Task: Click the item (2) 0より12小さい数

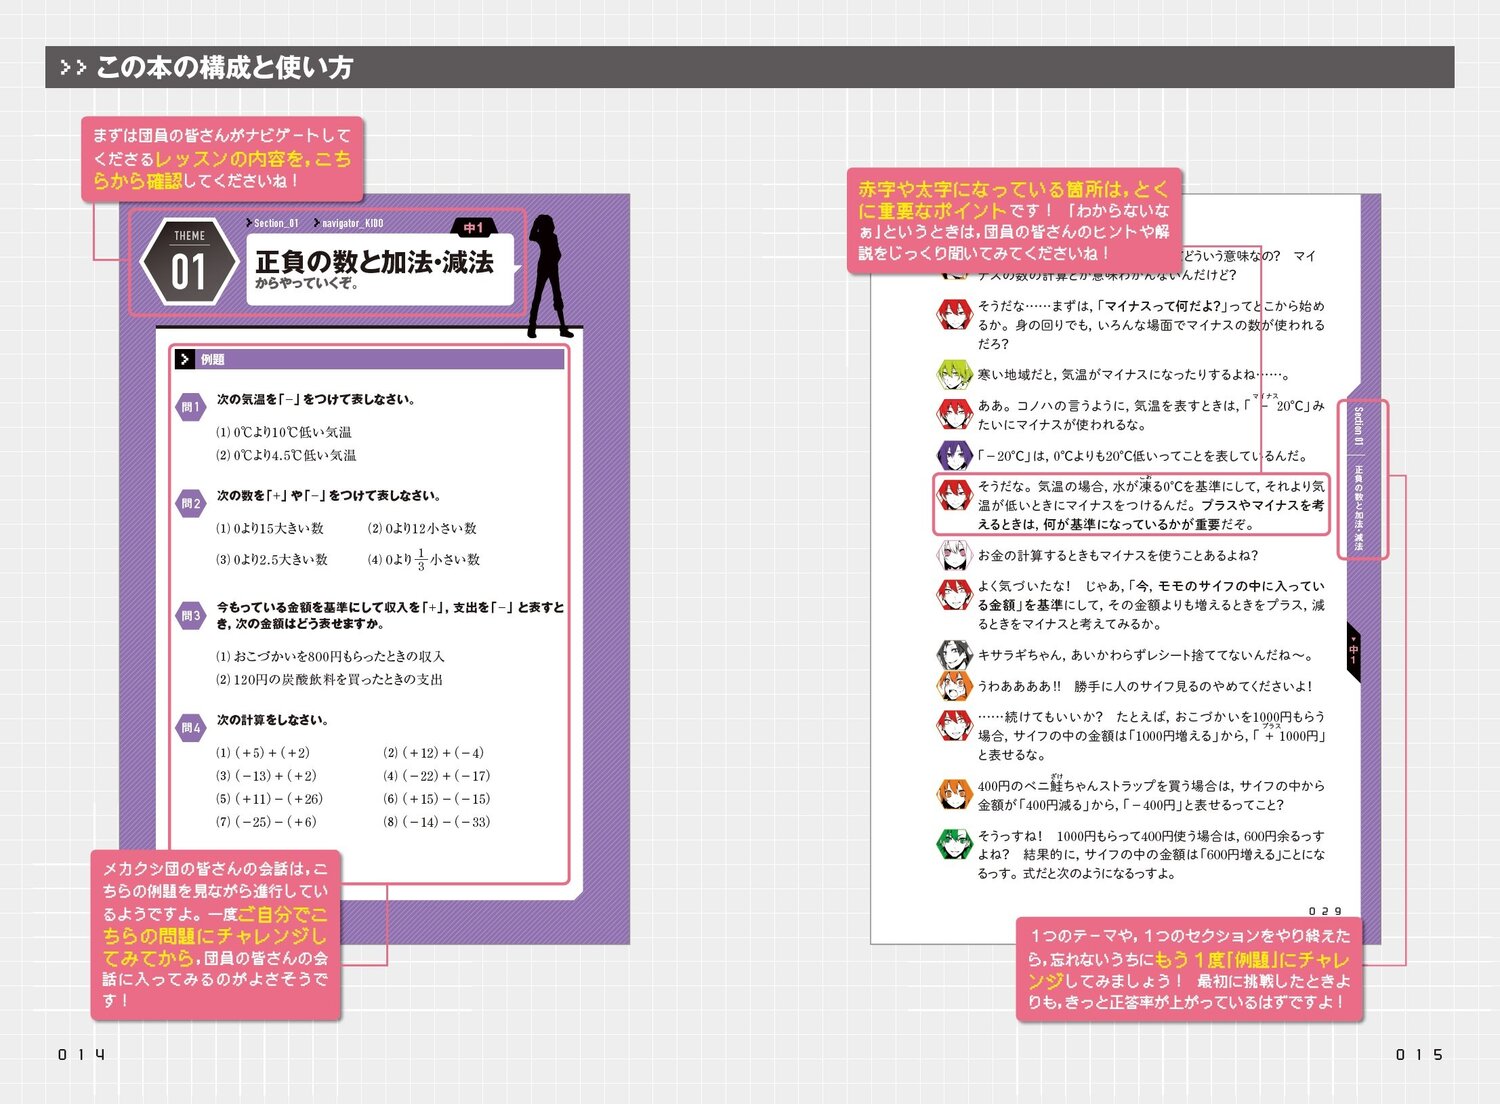Action: click(422, 528)
